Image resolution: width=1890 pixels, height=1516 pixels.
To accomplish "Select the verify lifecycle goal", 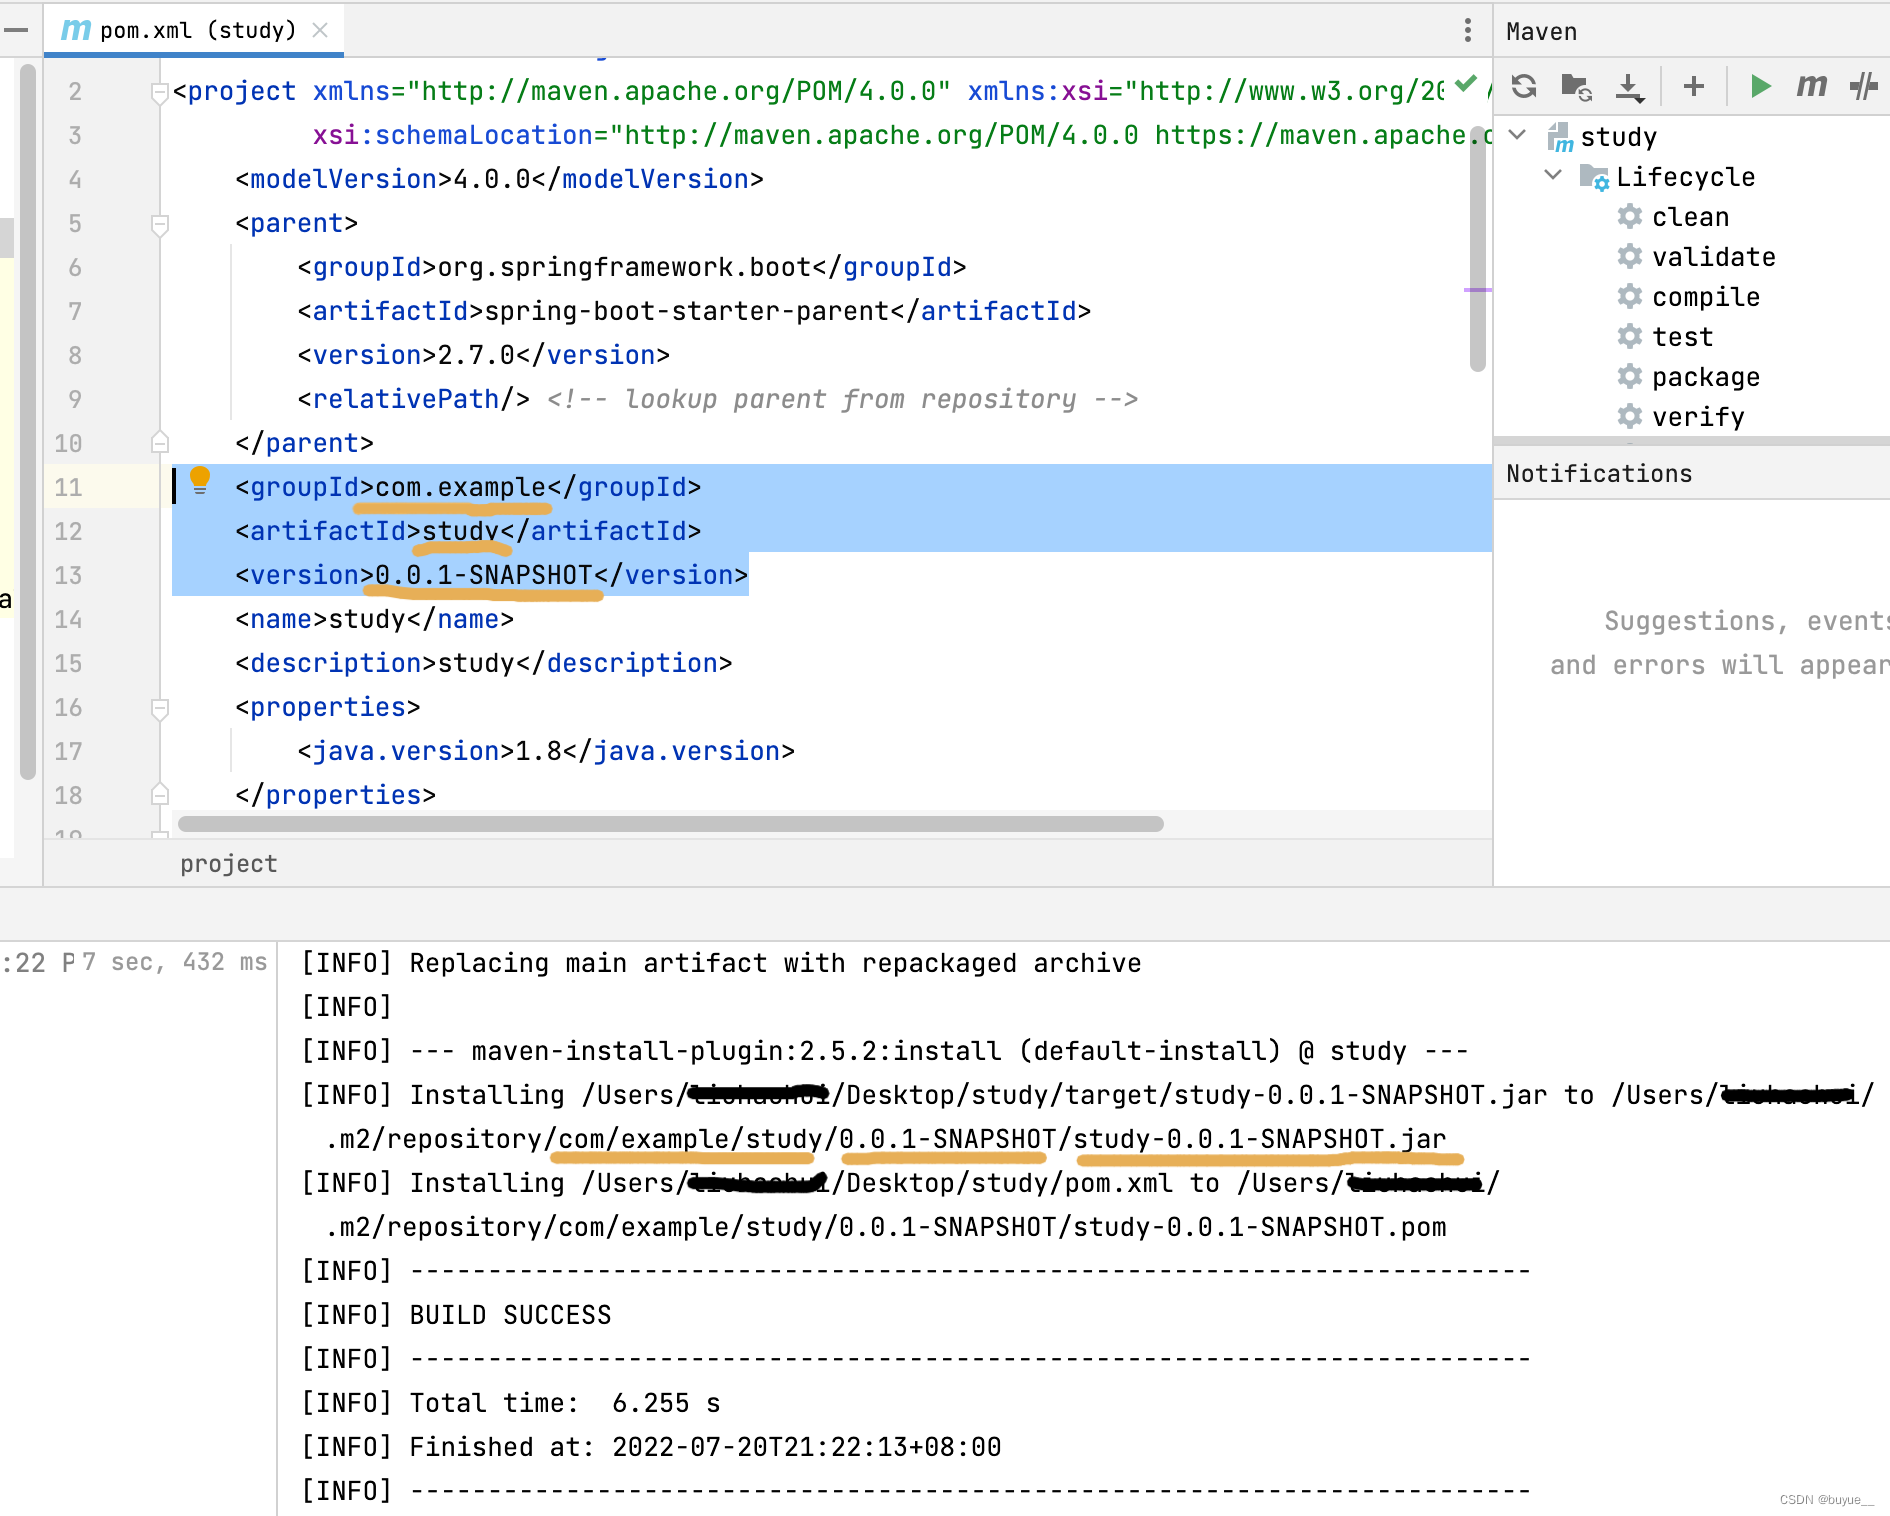I will 1698,417.
